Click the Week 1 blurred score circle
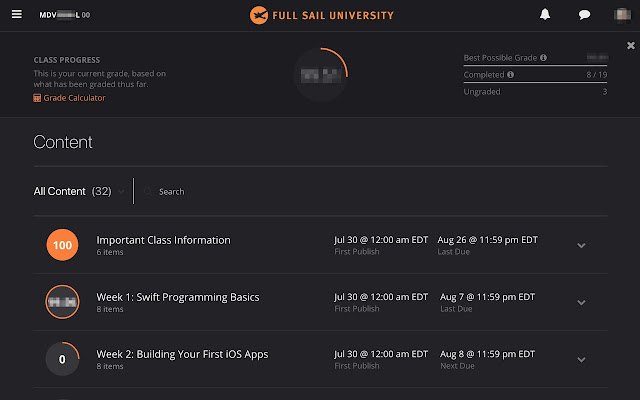Image resolution: width=640 pixels, height=400 pixels. click(62, 302)
